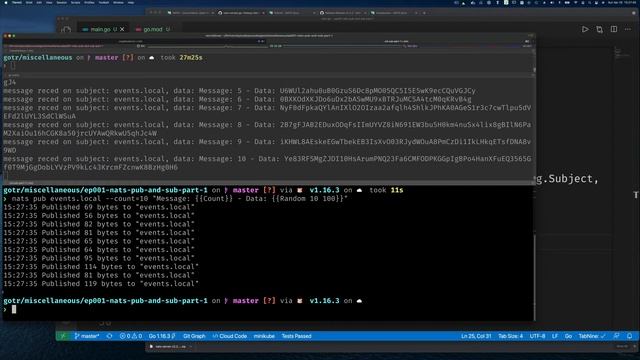Click 'Published 114 bytes' output line

[x=101, y=267]
